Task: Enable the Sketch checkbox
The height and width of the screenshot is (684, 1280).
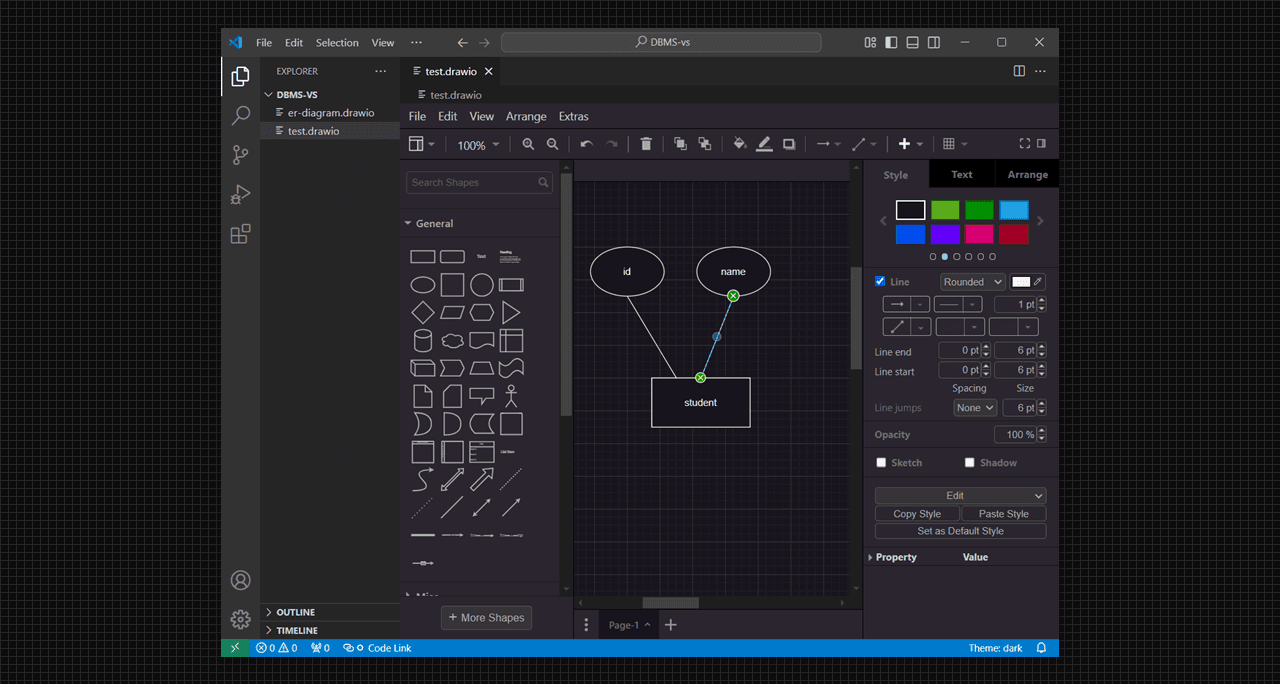Action: click(881, 463)
